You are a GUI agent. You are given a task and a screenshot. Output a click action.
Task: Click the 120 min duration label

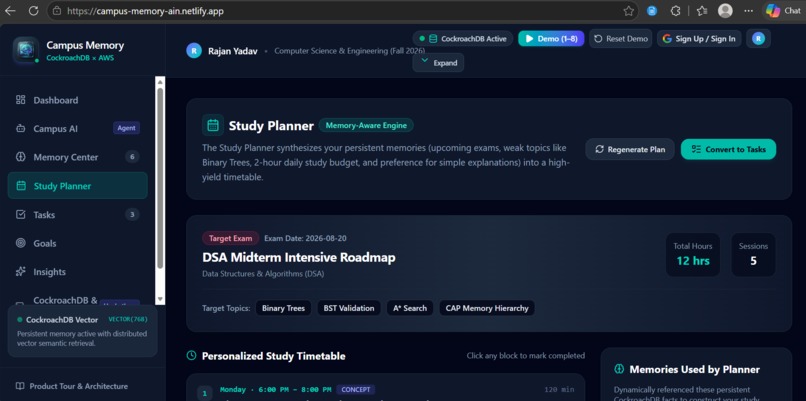(559, 390)
